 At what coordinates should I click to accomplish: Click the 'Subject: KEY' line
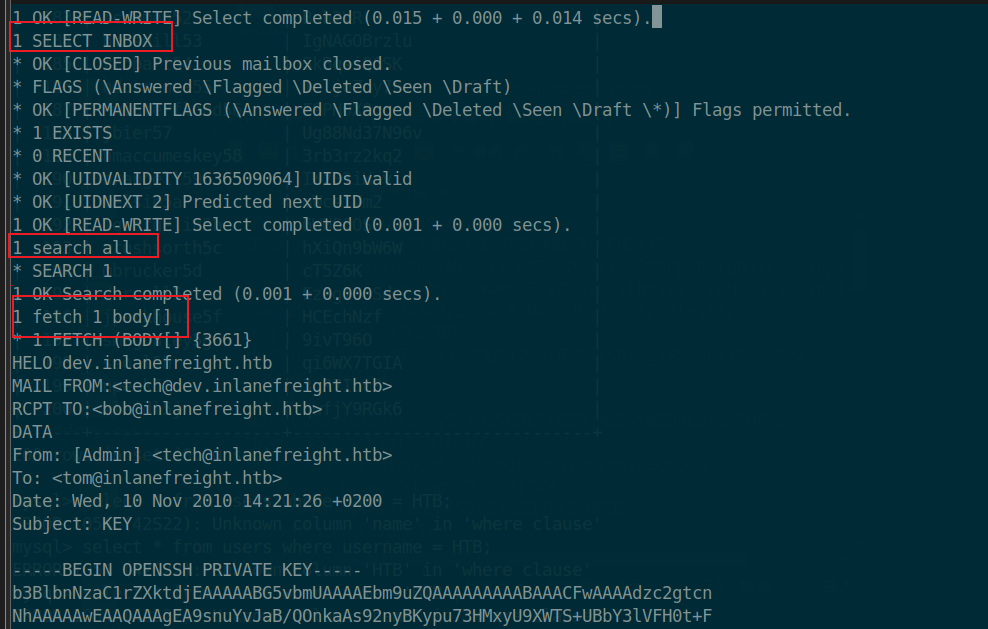72,524
